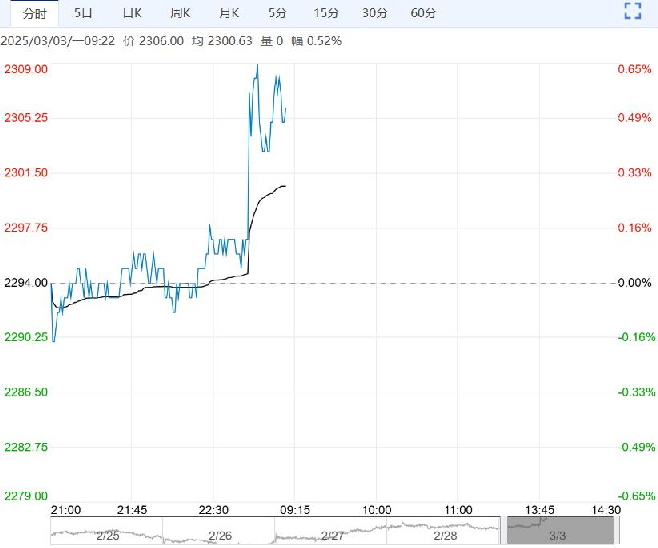Switch to the 5日 chart tab
Screen dimensions: 658x548
point(84,12)
